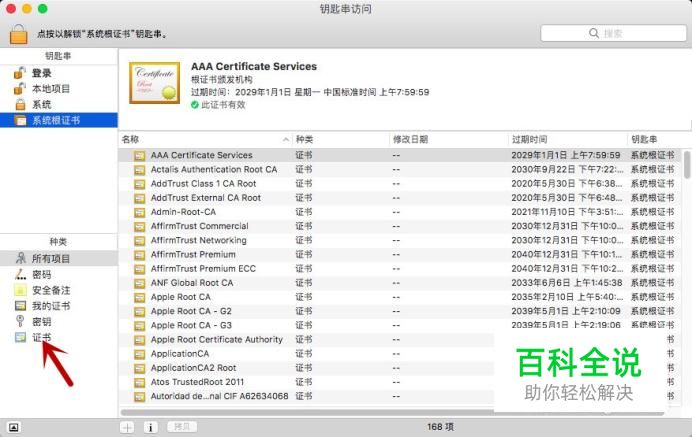This screenshot has height=437, width=692.
Task: Click the text 'ANF Global Root CA'
Action: click(x=192, y=283)
